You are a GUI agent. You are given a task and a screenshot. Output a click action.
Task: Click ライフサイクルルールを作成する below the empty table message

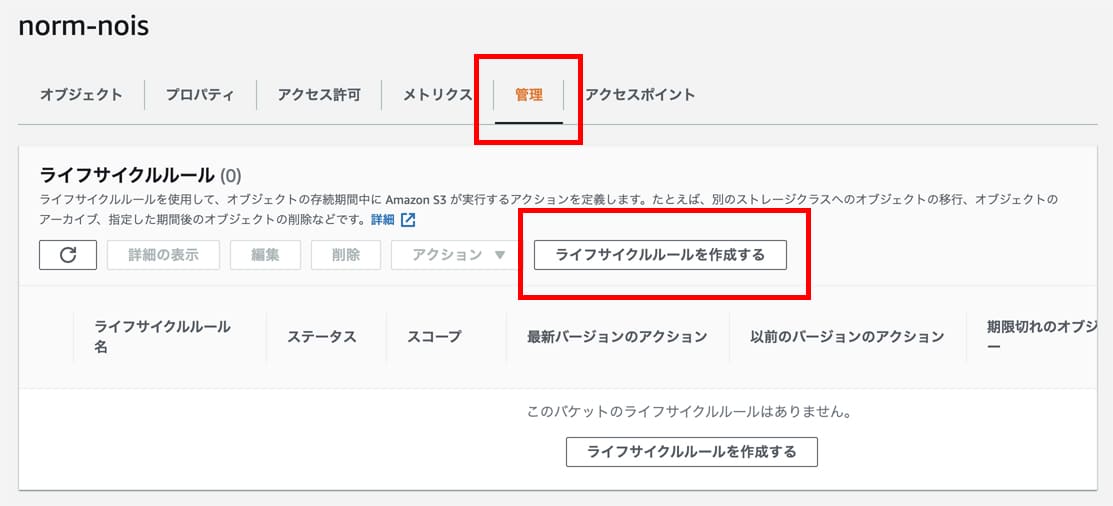[692, 452]
